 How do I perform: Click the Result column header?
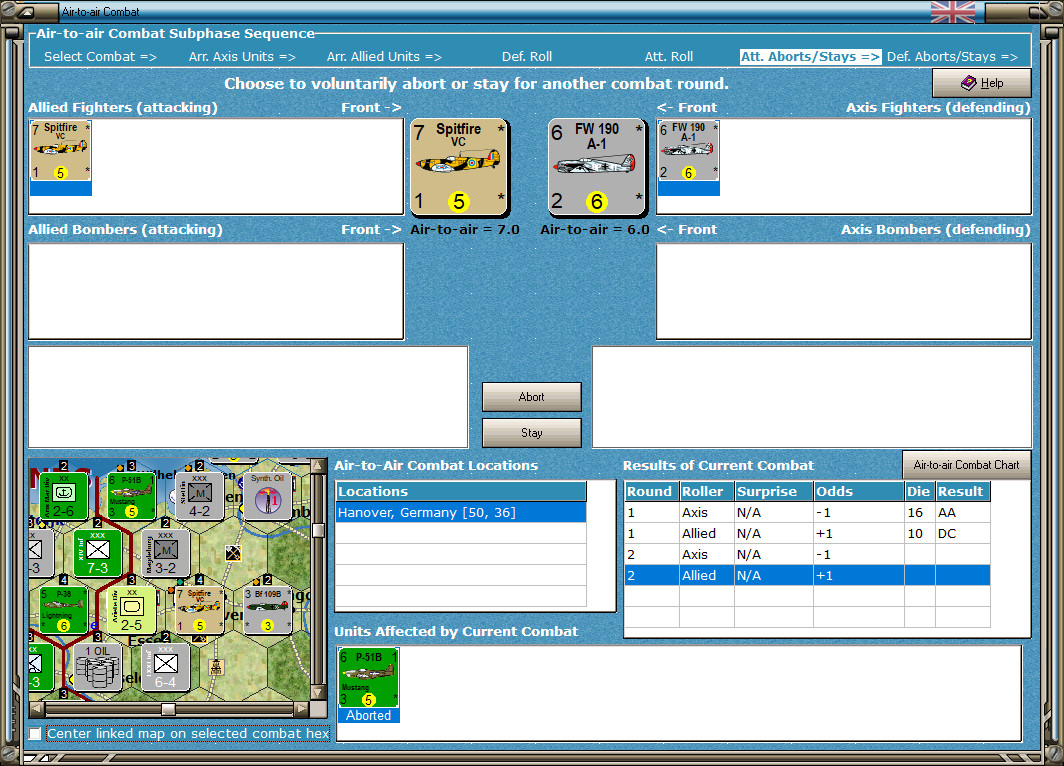click(962, 491)
